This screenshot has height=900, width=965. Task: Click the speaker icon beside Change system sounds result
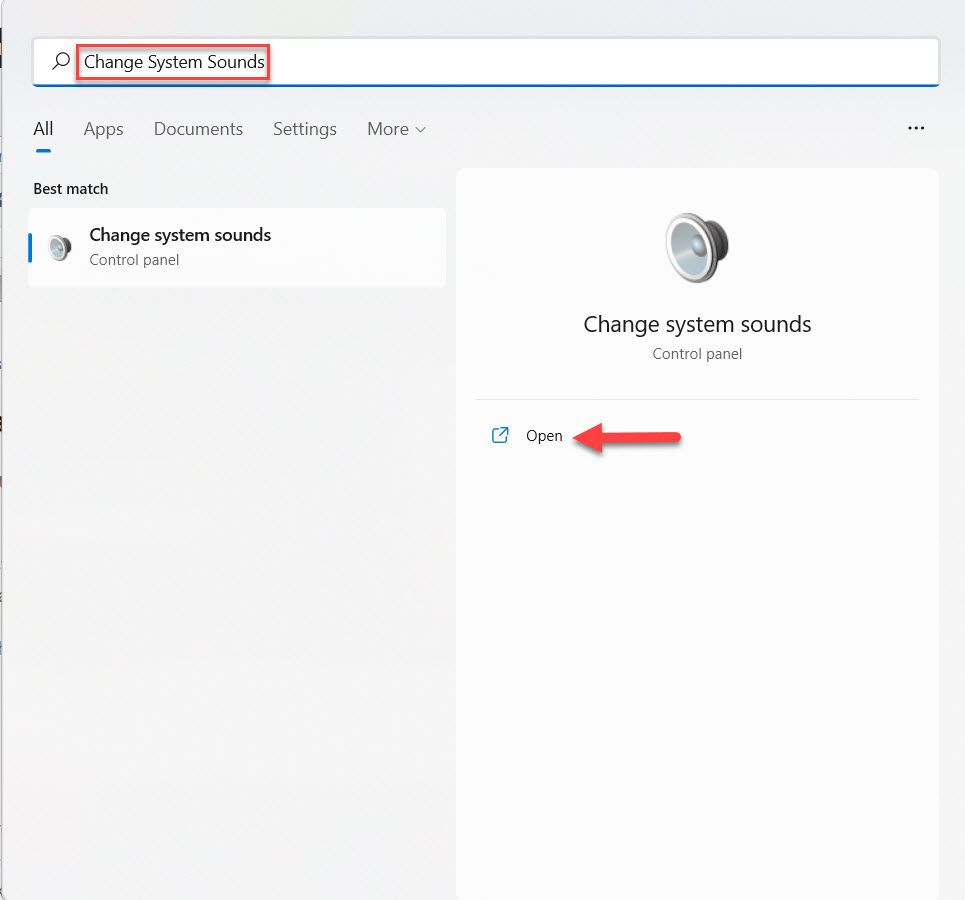[59, 247]
